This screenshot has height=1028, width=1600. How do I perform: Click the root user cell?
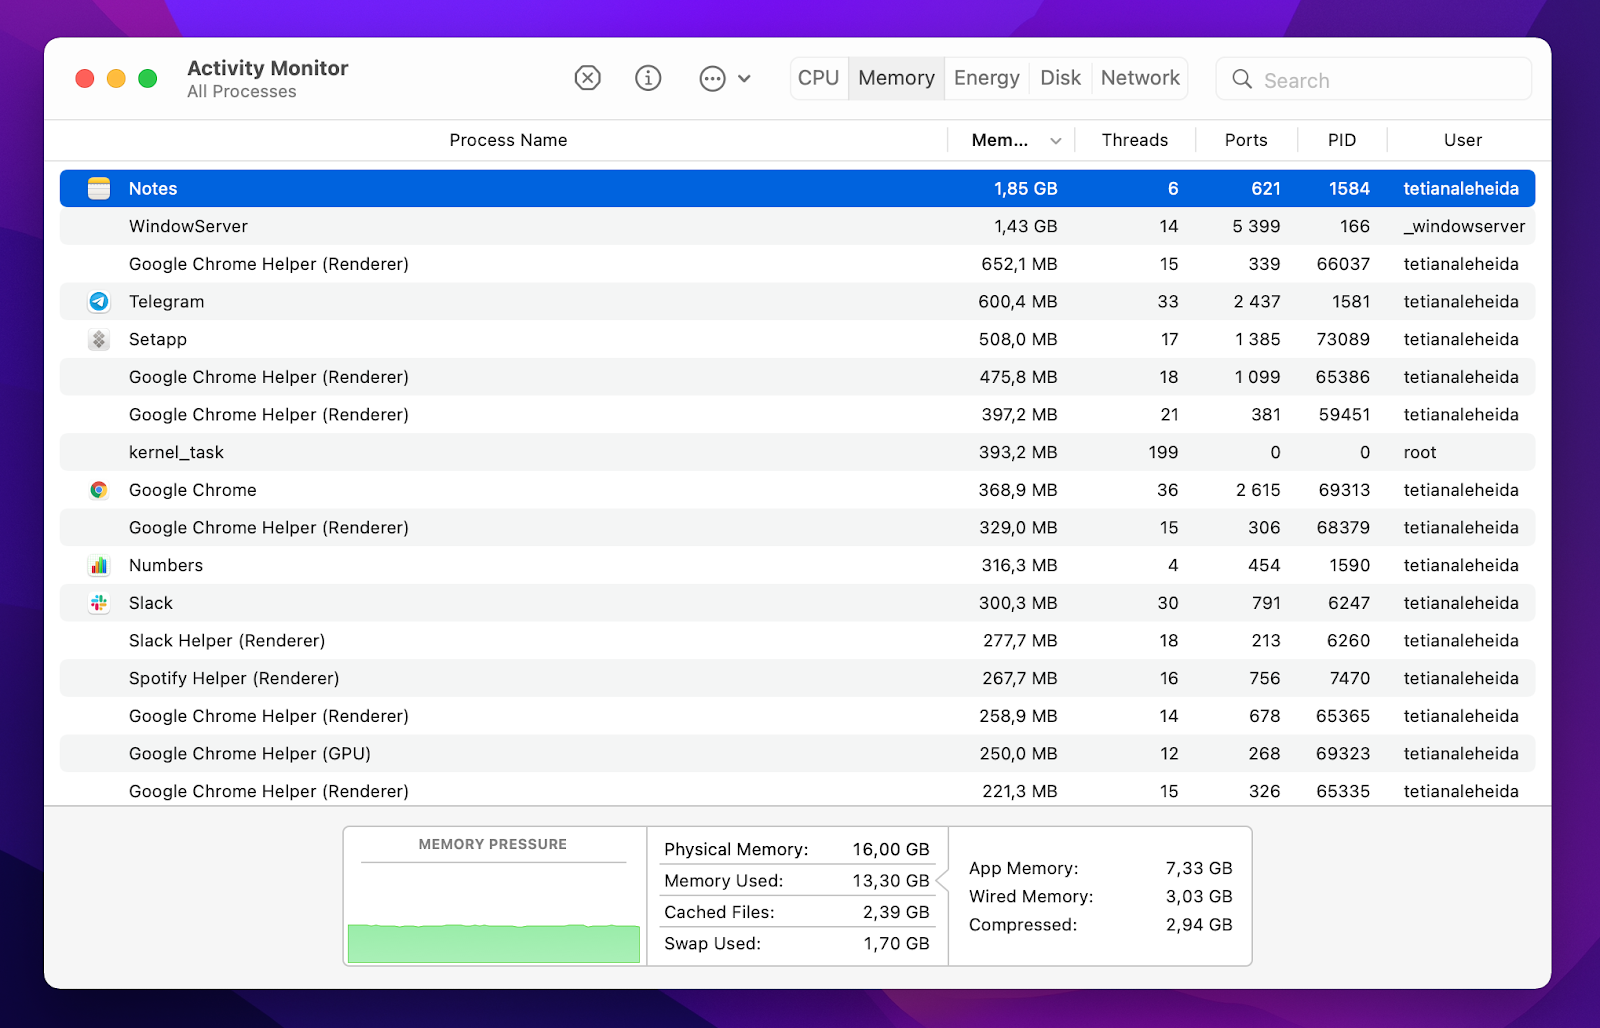coord(1419,452)
